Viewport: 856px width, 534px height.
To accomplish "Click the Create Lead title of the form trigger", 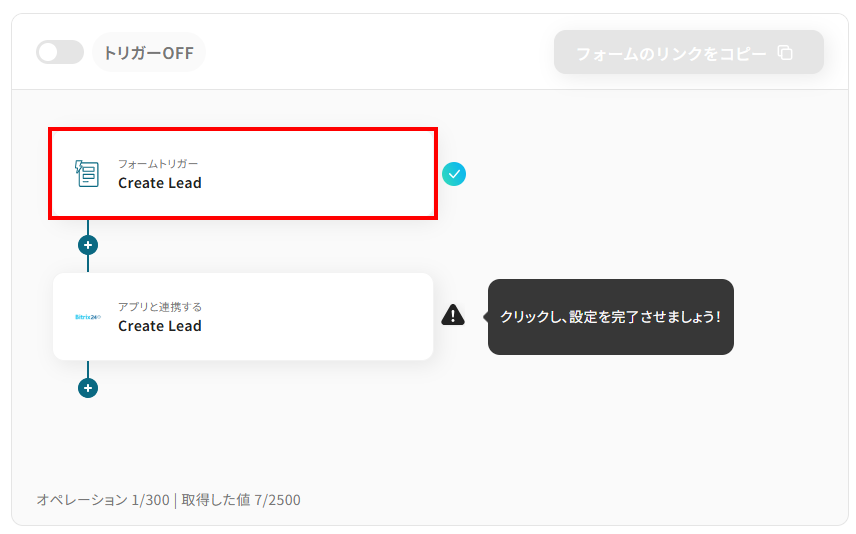I will pyautogui.click(x=160, y=183).
